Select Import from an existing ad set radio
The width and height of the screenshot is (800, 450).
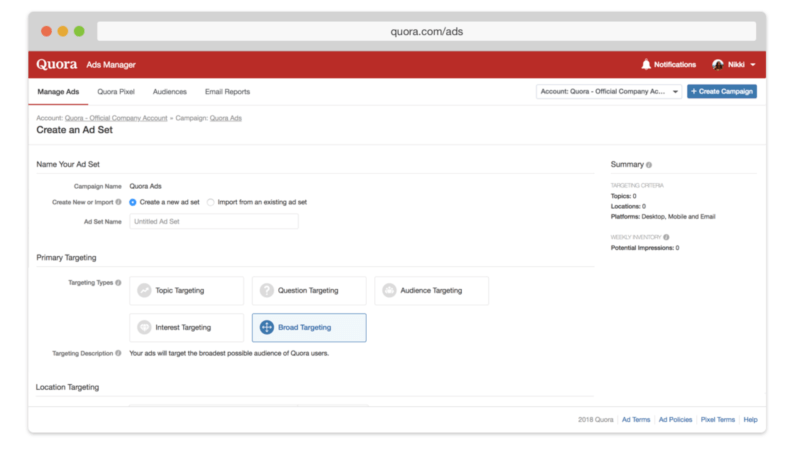(x=211, y=203)
